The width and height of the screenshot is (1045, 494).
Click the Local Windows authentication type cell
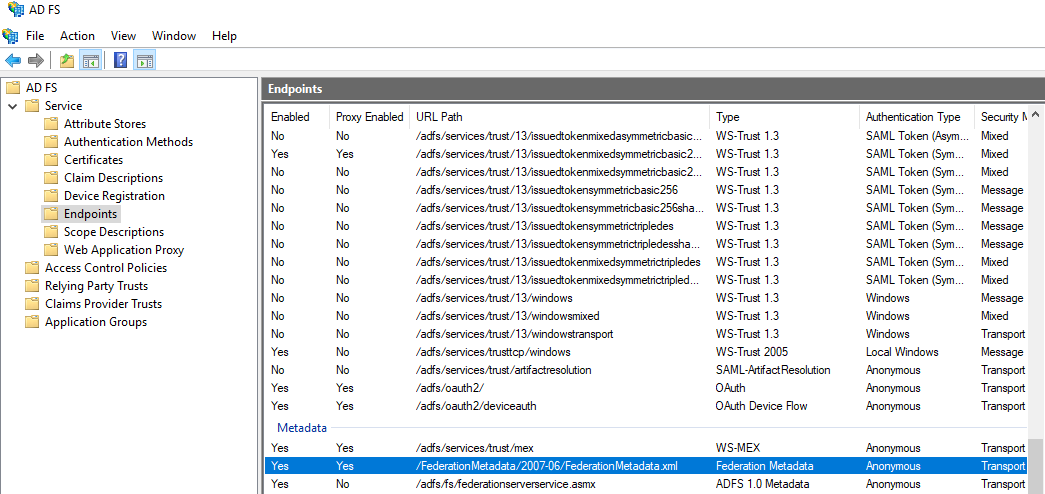[902, 351]
